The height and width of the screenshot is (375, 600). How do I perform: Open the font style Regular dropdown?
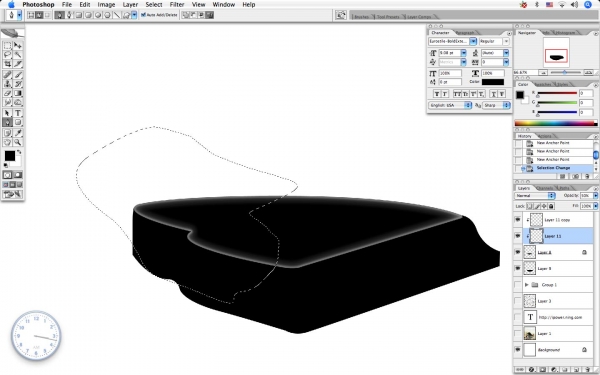point(506,41)
